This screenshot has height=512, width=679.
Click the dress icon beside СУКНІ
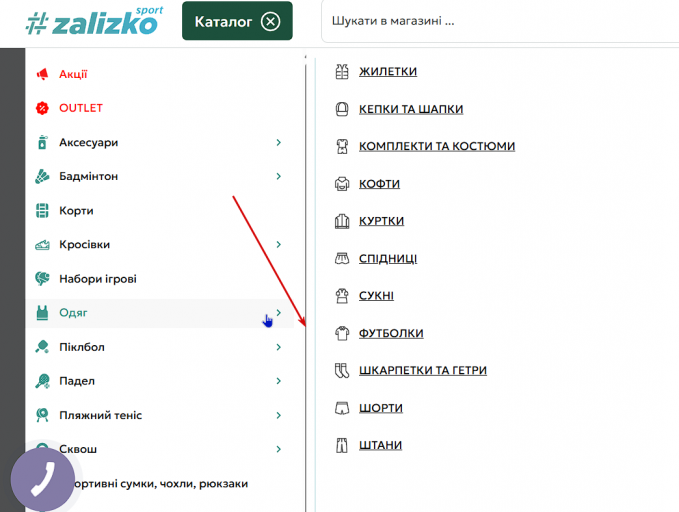342,296
